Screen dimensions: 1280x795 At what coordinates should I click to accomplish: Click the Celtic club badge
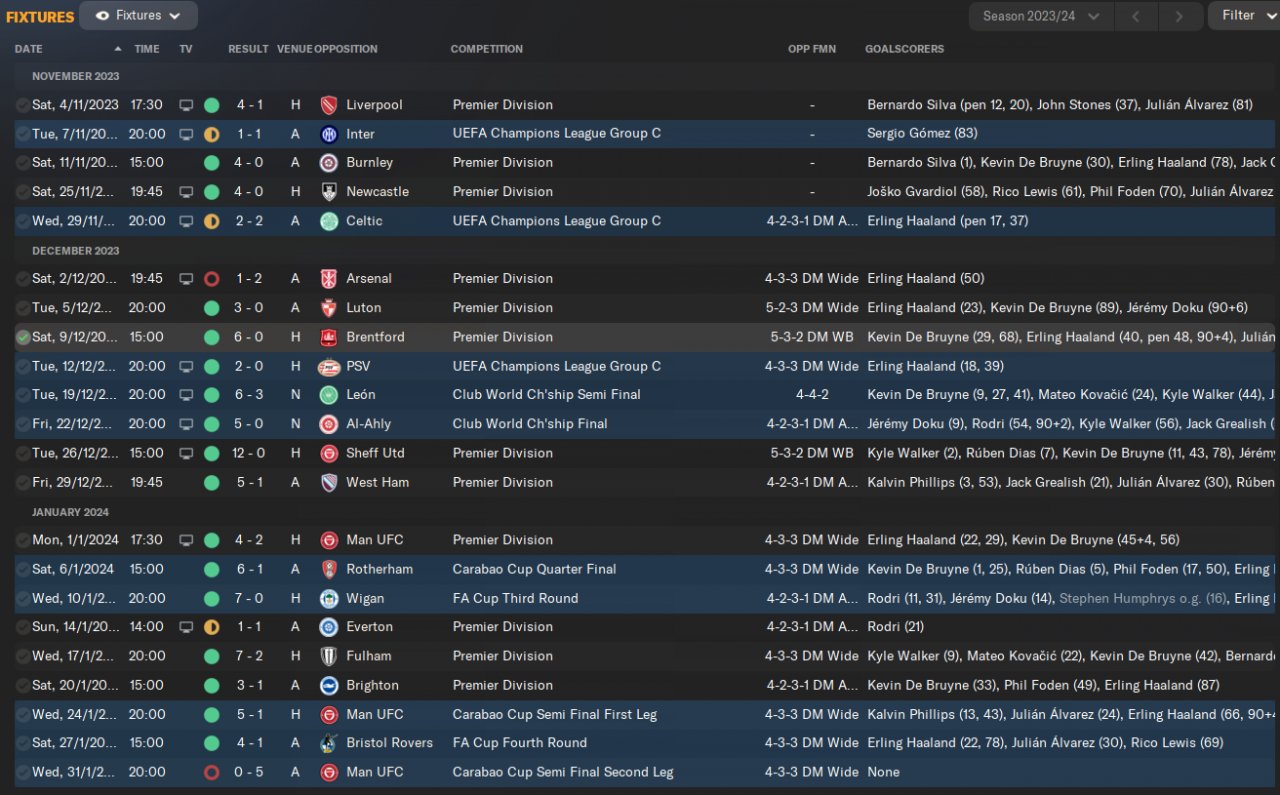[328, 221]
